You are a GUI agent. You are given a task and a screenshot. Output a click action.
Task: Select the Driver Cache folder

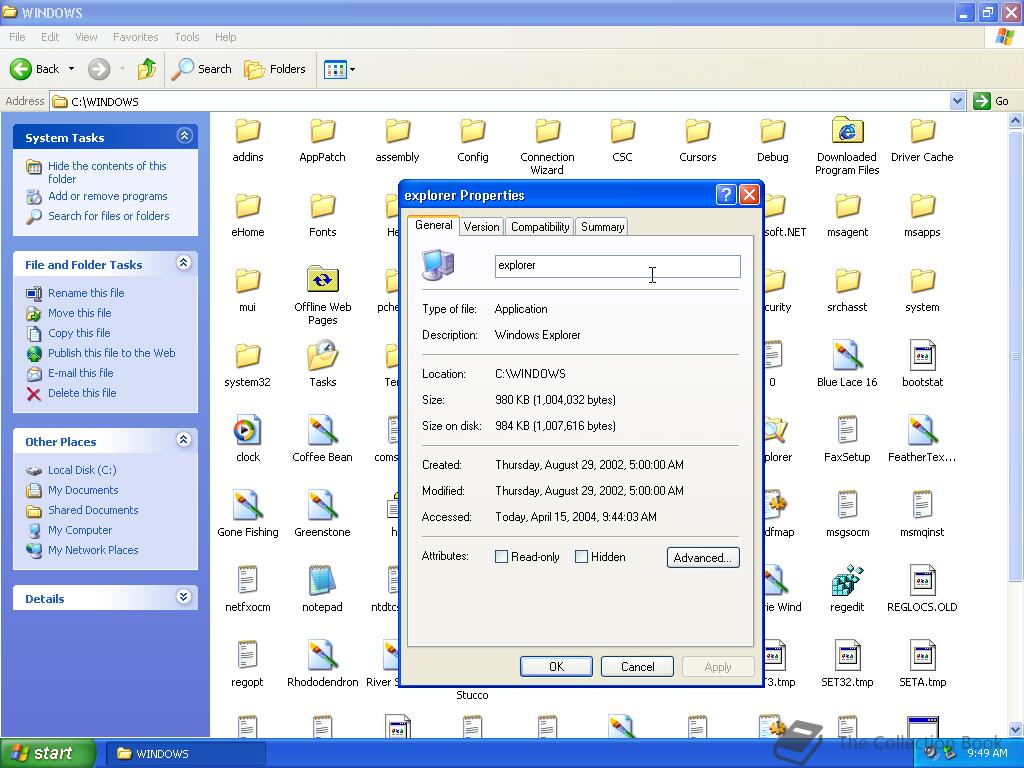tap(922, 140)
